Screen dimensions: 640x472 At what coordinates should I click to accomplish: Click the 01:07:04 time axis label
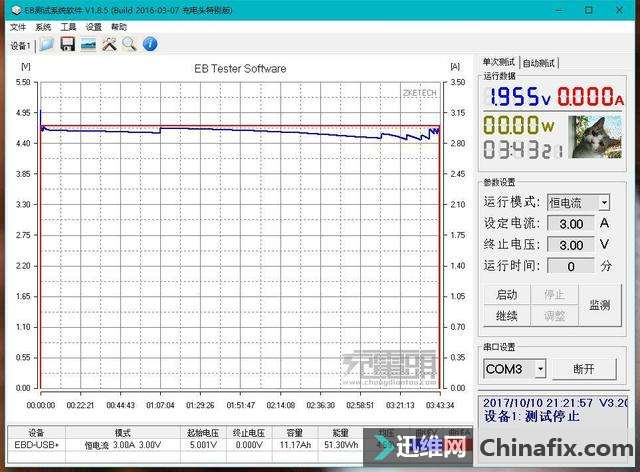(160, 405)
